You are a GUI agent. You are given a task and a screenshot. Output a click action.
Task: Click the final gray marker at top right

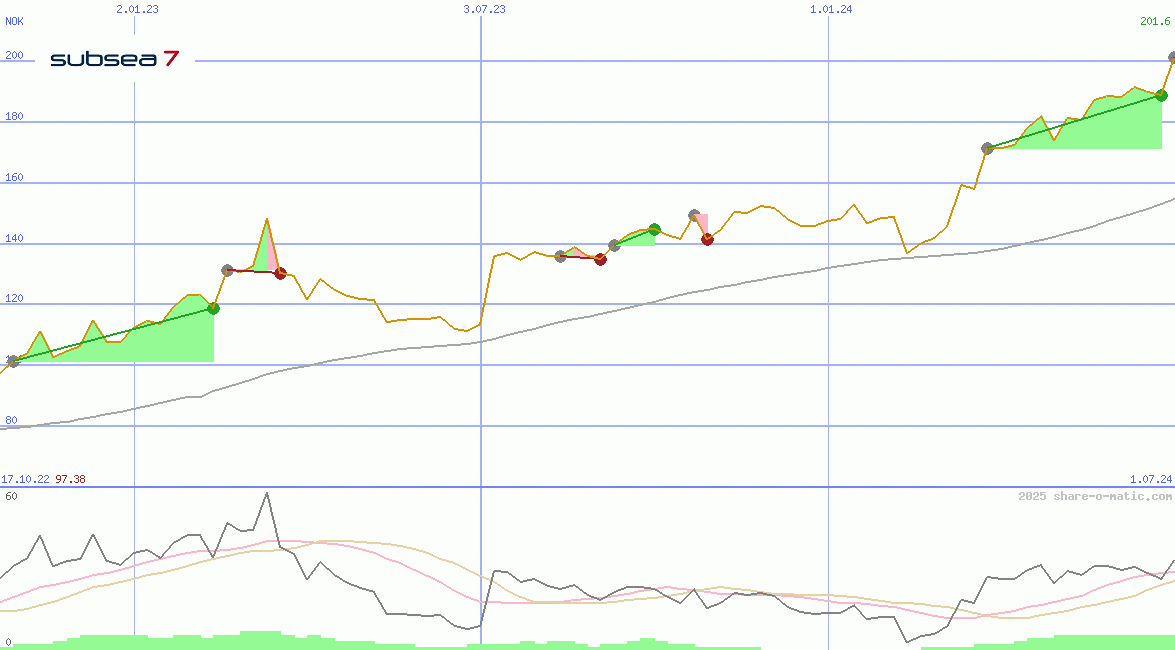click(x=1172, y=58)
